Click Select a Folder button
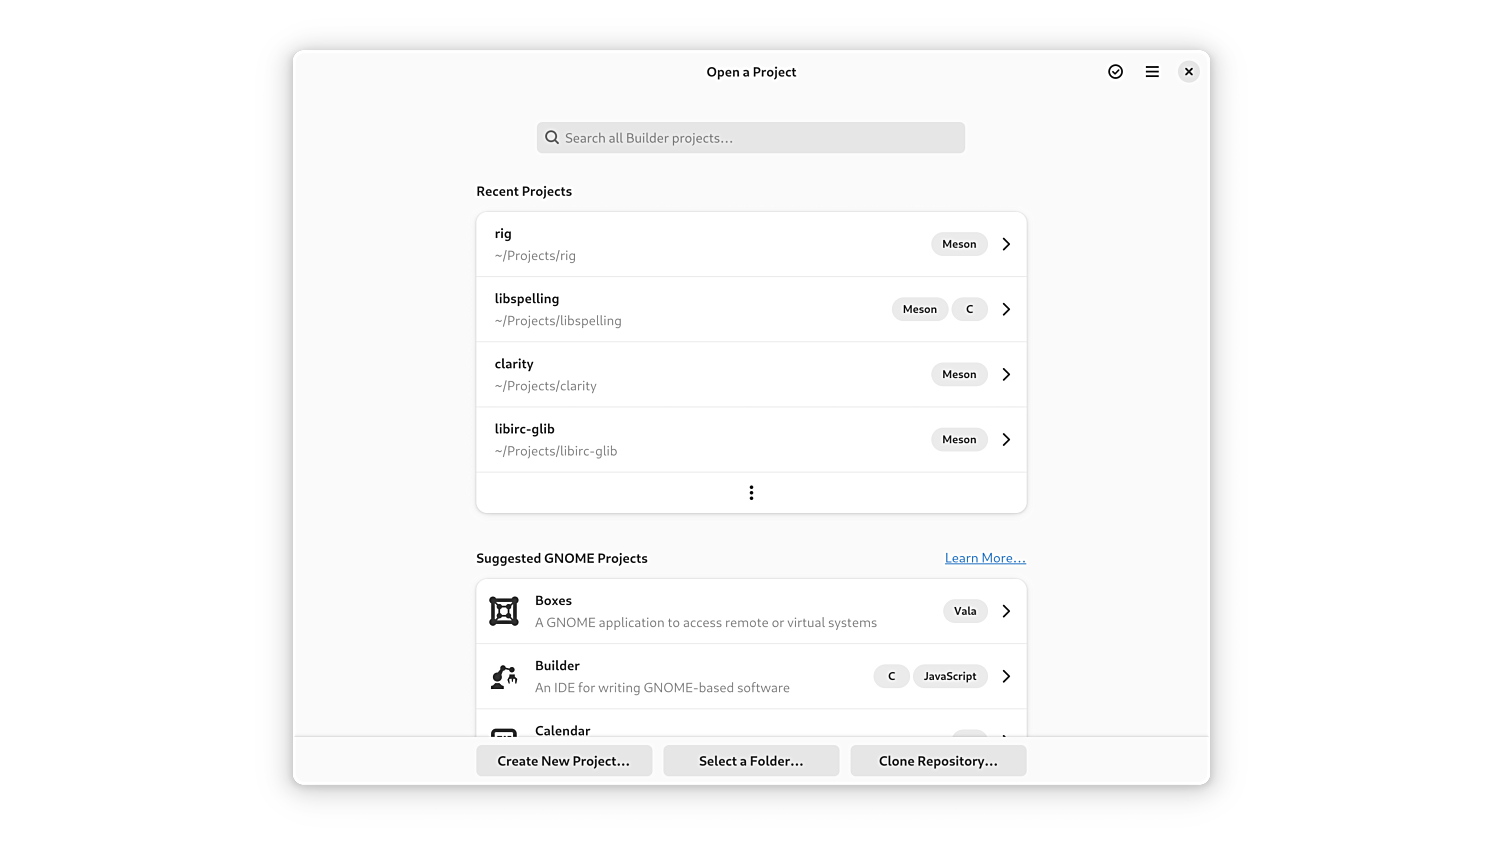 tap(751, 761)
